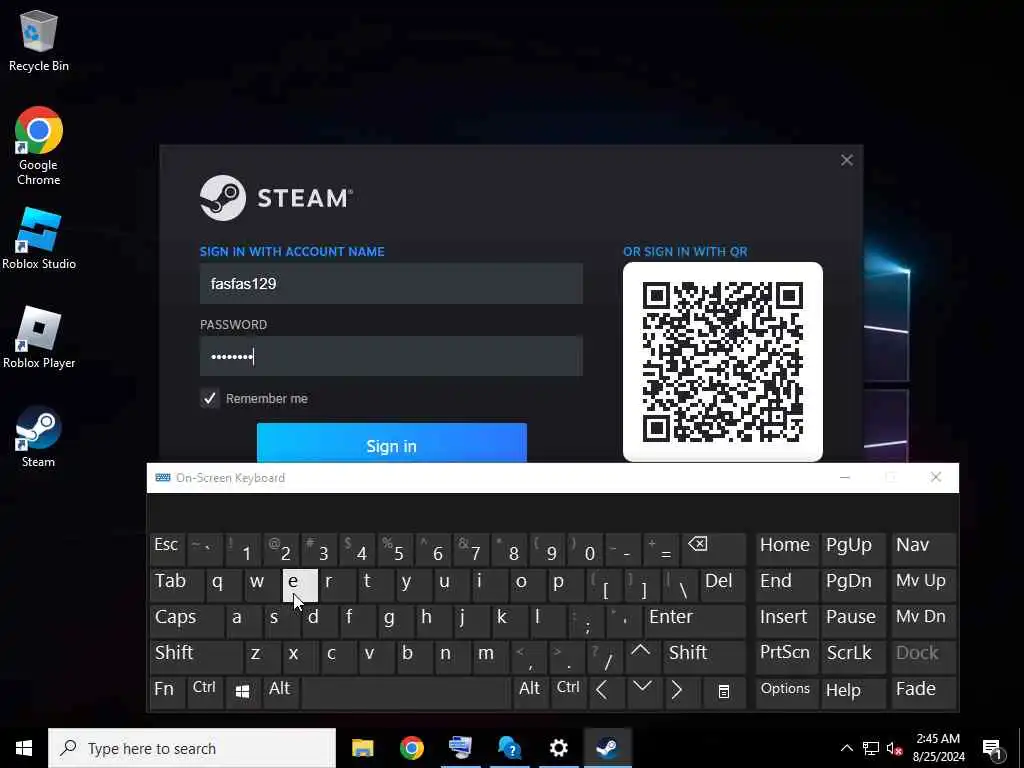Open keyboard Options

point(786,692)
